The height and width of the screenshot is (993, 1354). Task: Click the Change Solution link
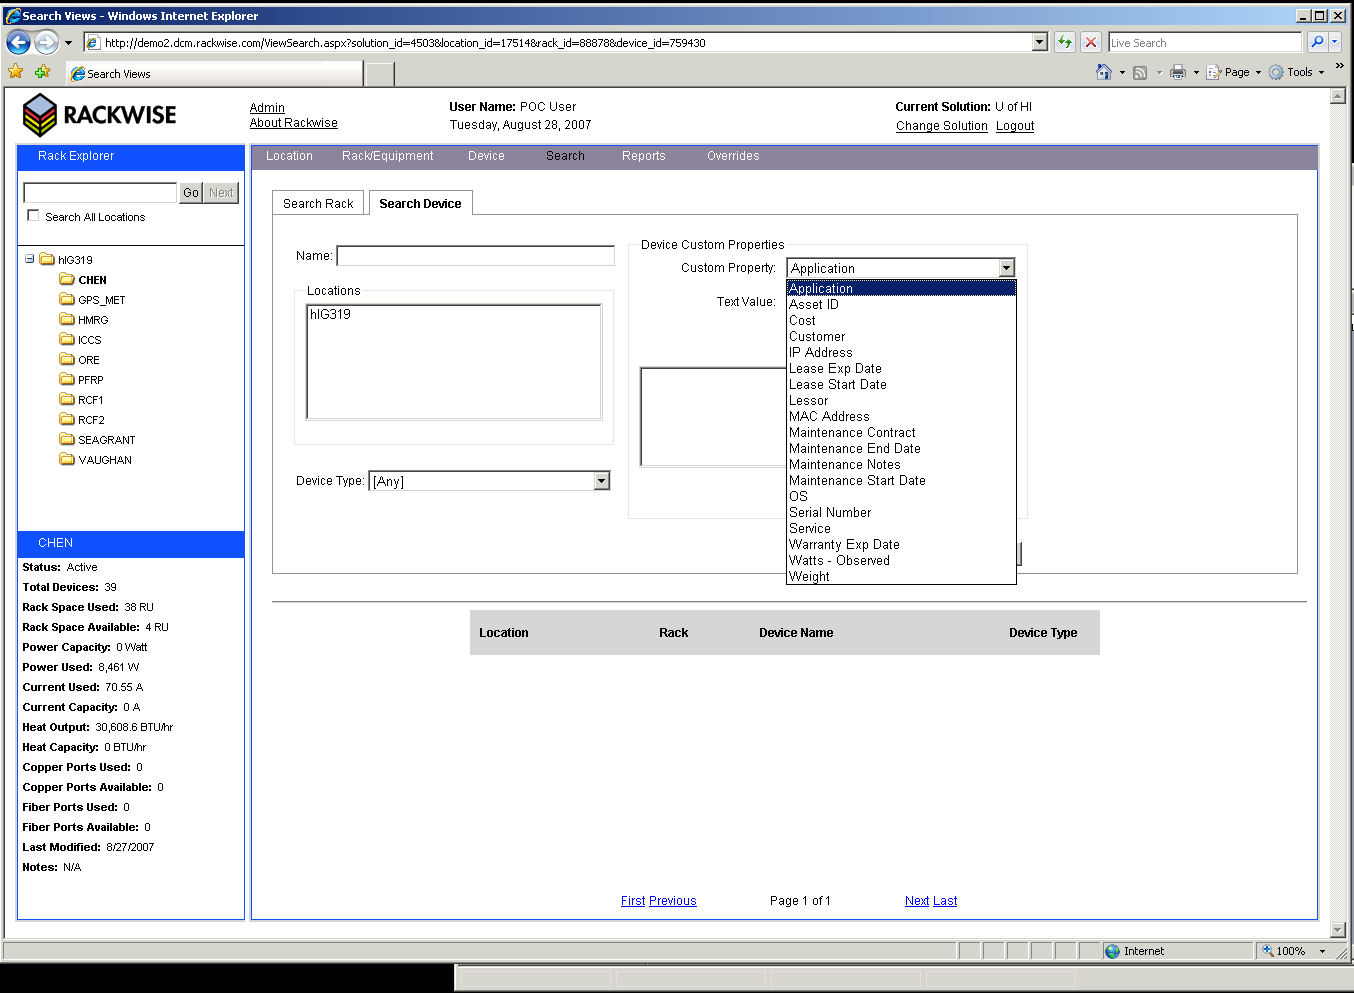point(941,126)
